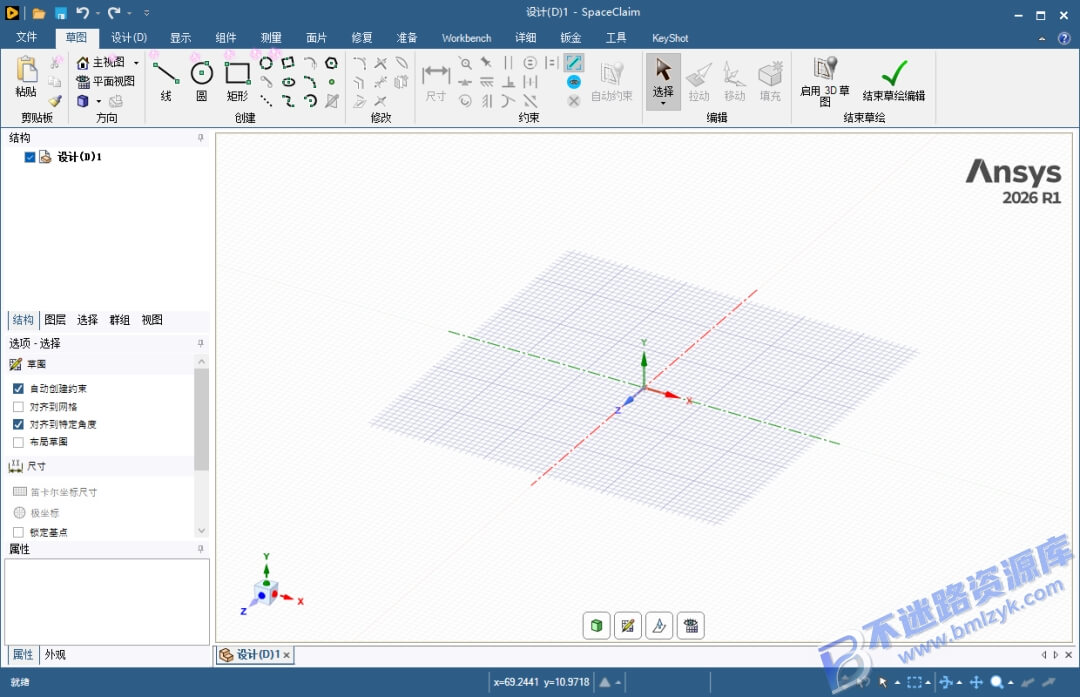Click the options panel vertical scrollbar
Image resolution: width=1080 pixels, height=697 pixels.
201,420
